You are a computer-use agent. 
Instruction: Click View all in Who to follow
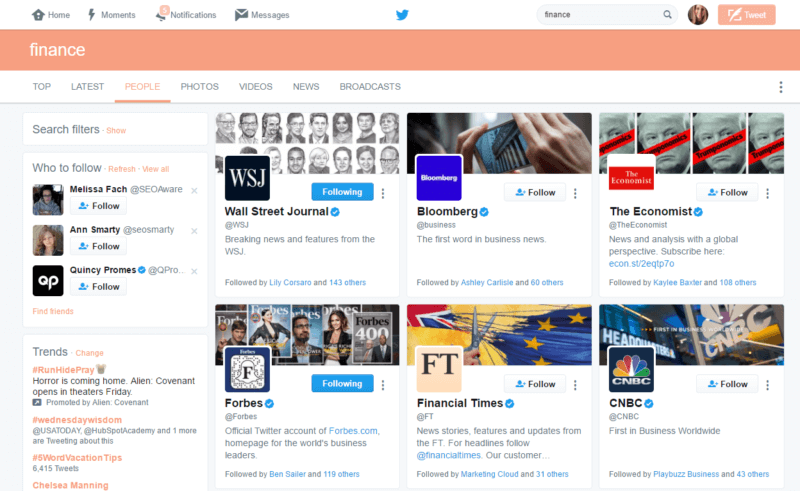(x=156, y=169)
